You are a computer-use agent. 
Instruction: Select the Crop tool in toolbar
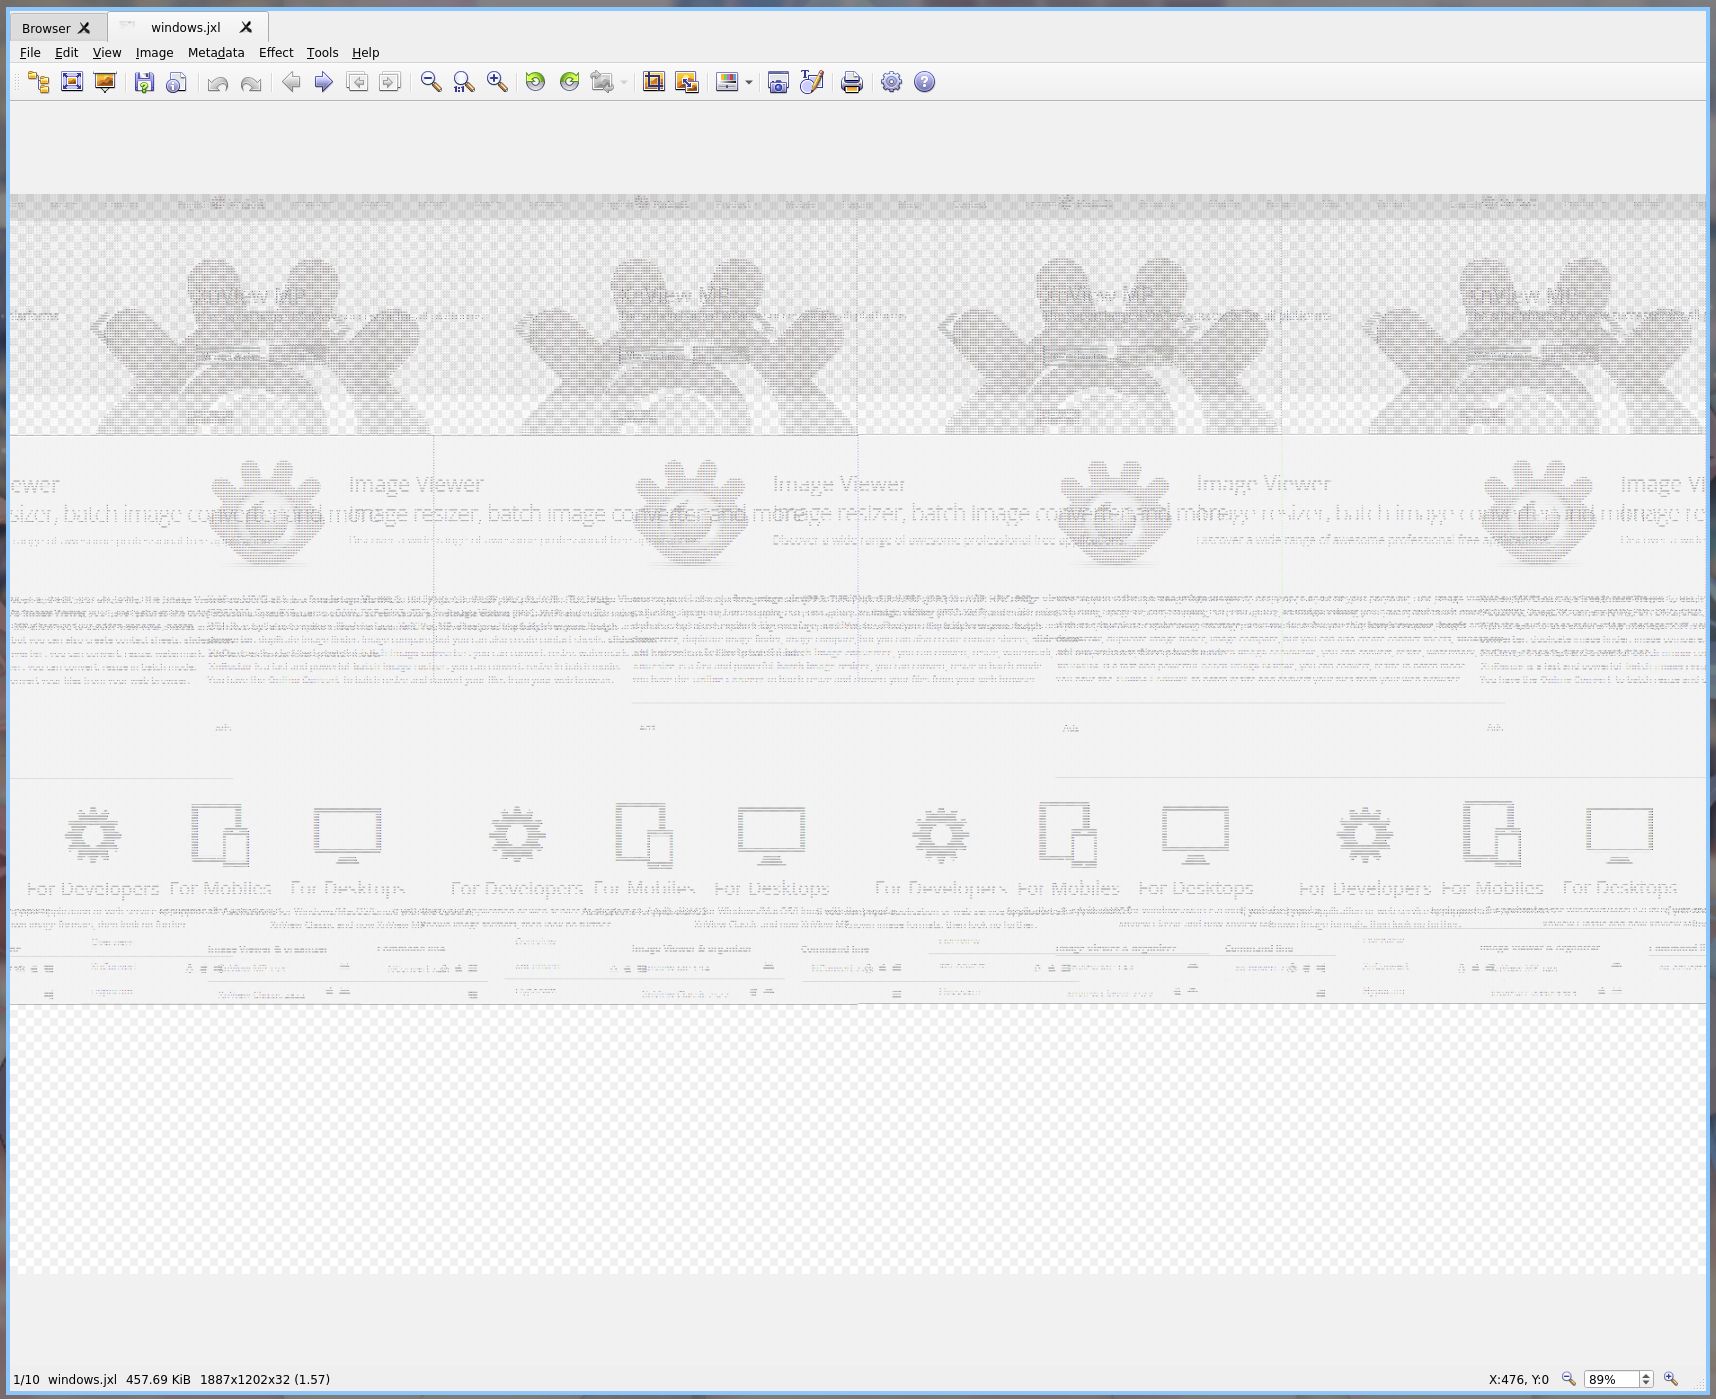click(x=654, y=82)
